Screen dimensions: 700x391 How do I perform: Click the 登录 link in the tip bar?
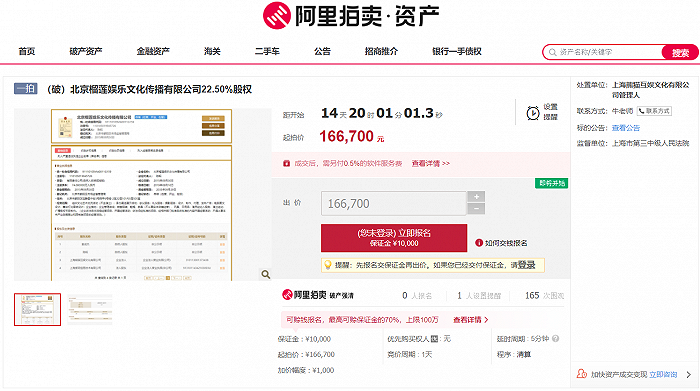click(x=526, y=265)
